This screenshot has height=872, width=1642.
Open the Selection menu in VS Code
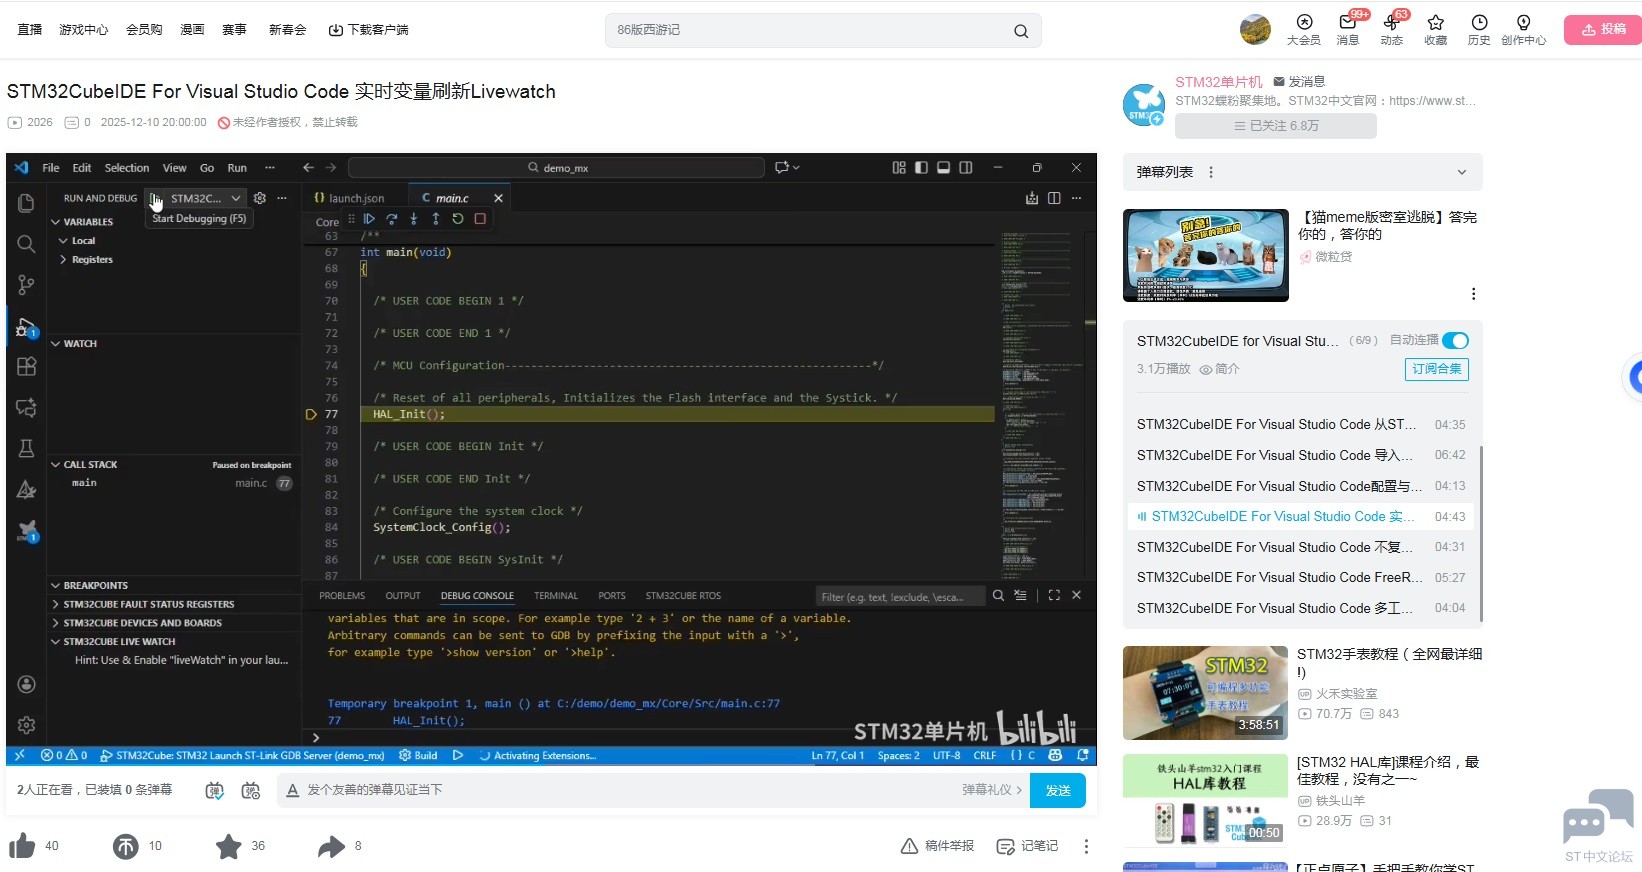coord(127,168)
